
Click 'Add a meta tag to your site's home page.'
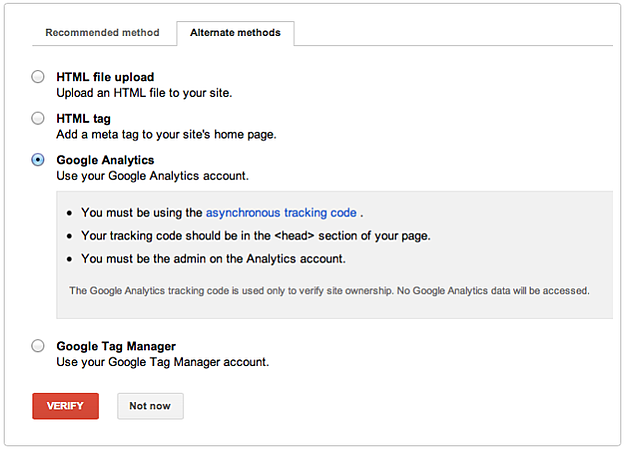tap(166, 134)
